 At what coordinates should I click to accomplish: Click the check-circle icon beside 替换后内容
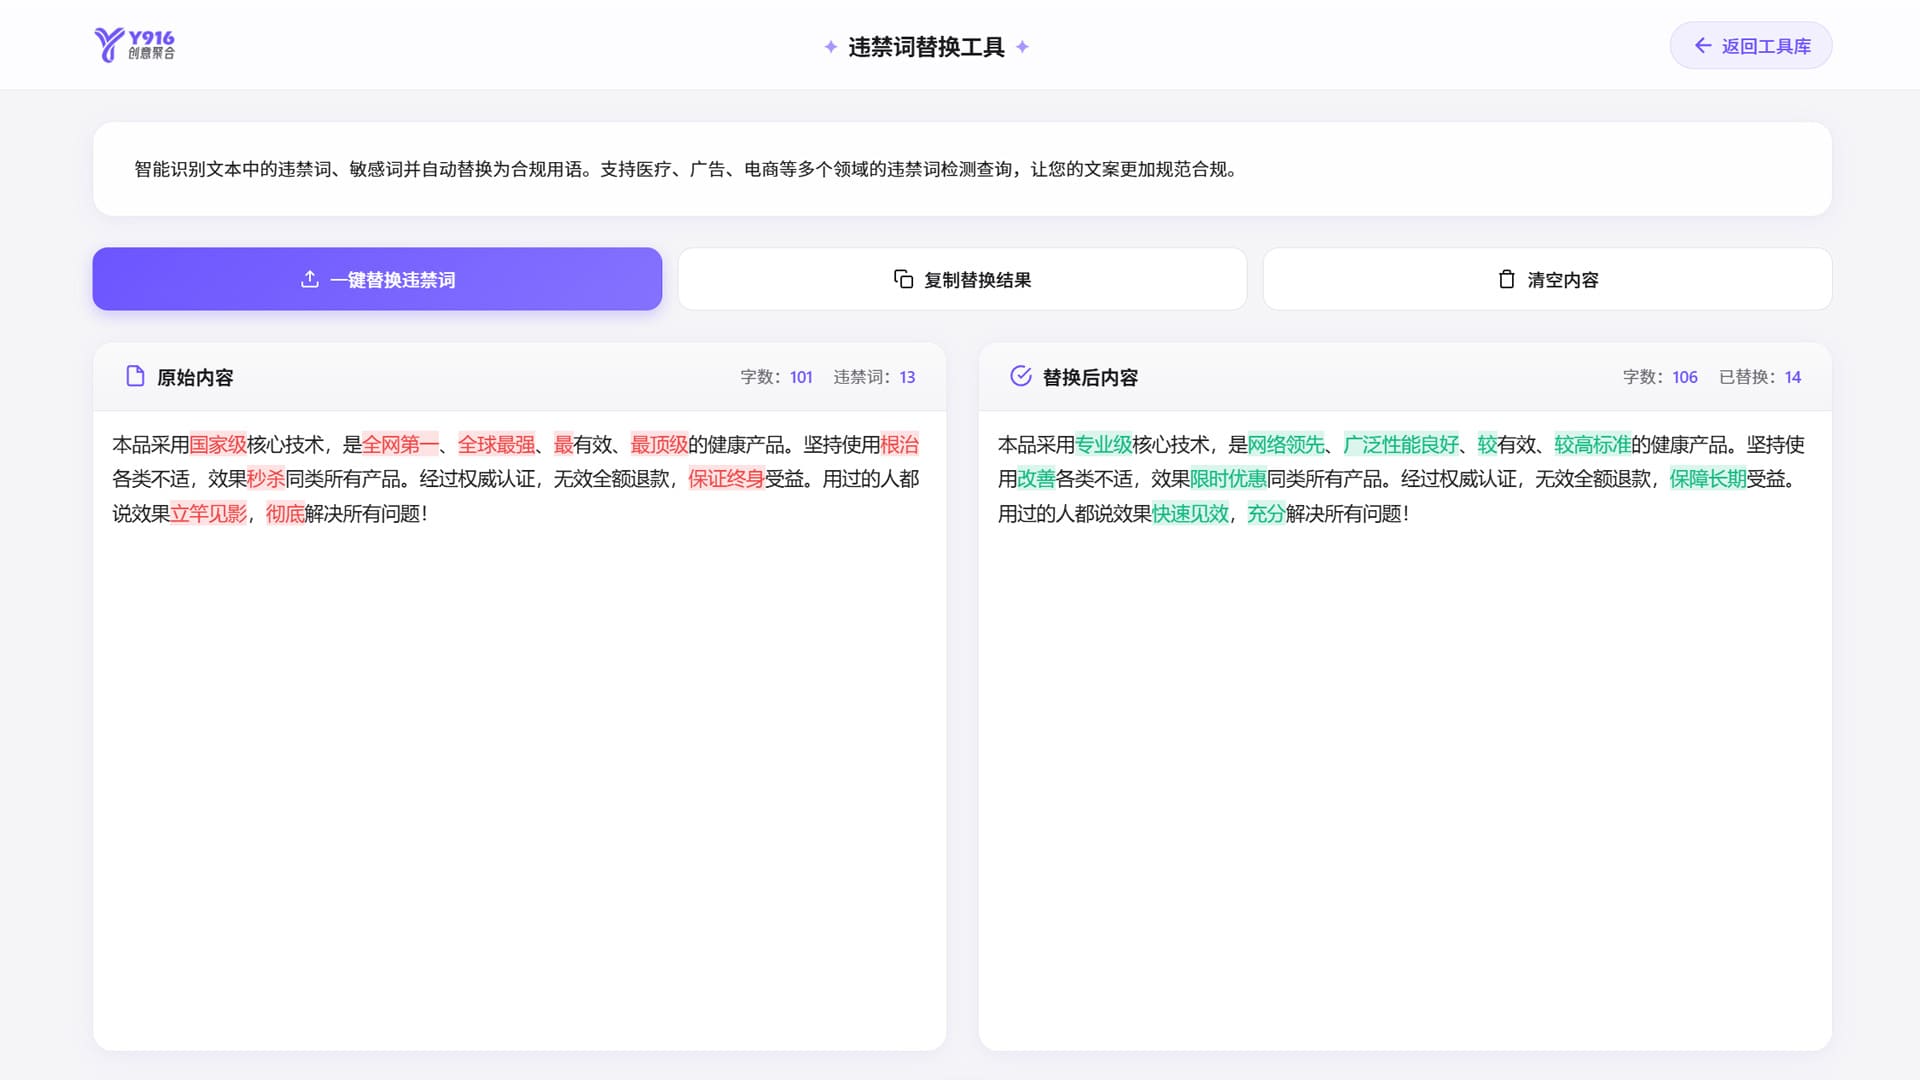tap(1021, 377)
